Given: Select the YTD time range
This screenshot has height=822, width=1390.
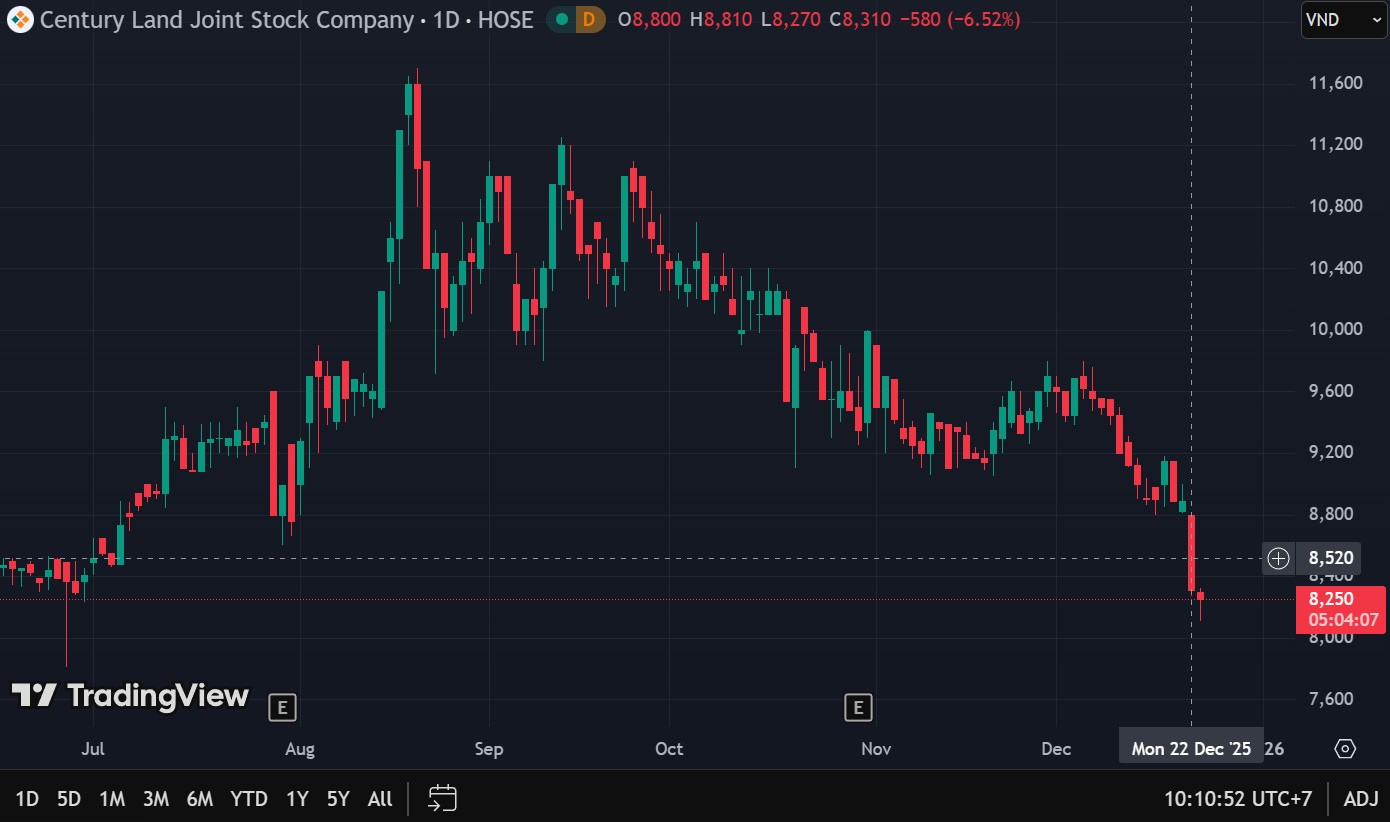Looking at the screenshot, I should click(x=249, y=798).
